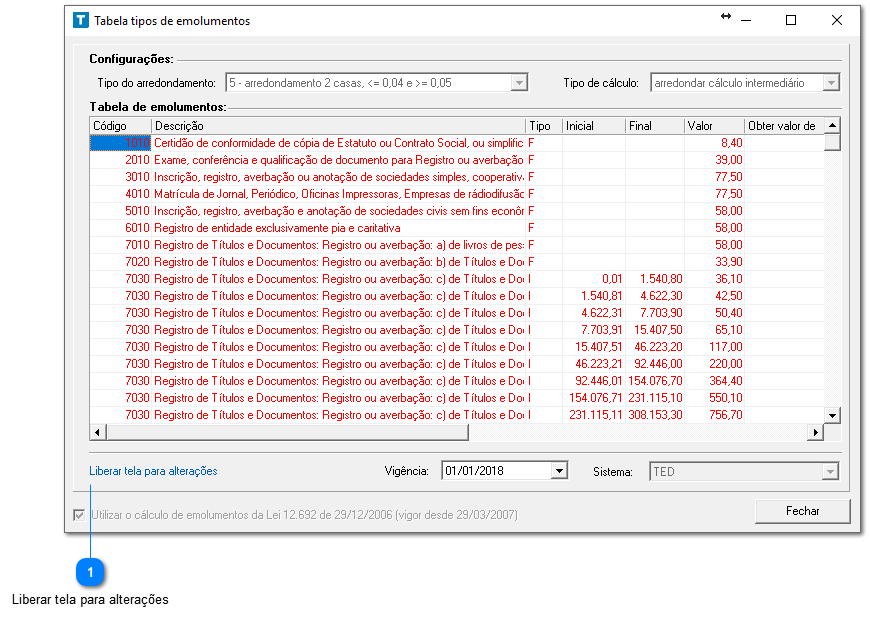Image resolution: width=870 pixels, height=623 pixels.
Task: Click the horizontal scrollbar right arrow
Action: [x=815, y=432]
